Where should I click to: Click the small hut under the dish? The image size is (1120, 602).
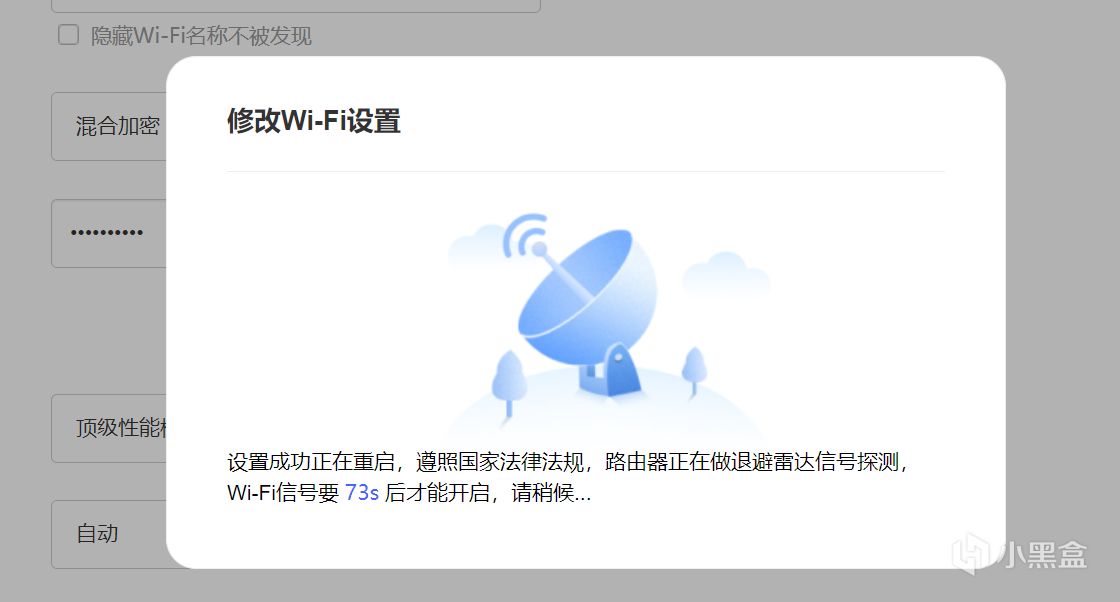(x=611, y=369)
